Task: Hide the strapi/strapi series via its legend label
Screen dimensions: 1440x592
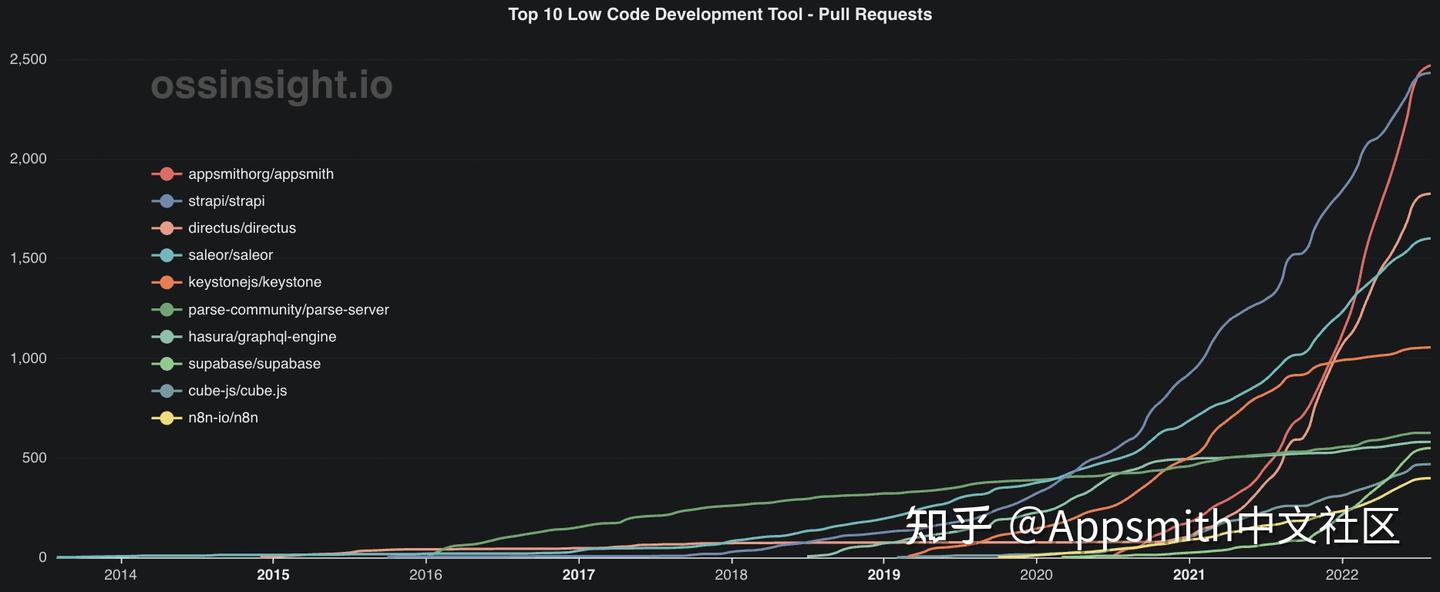Action: pyautogui.click(x=226, y=200)
